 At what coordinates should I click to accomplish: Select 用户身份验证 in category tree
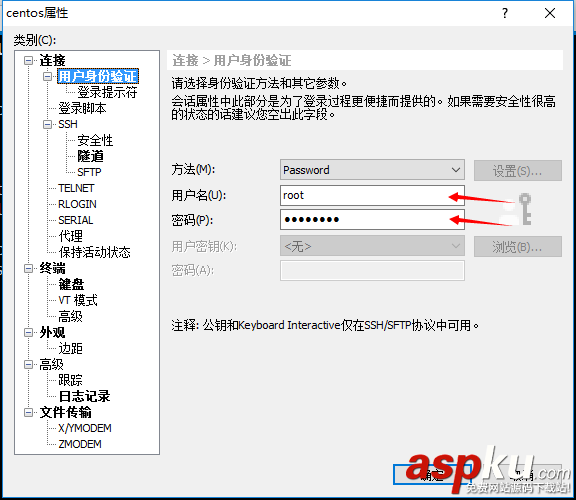click(98, 76)
